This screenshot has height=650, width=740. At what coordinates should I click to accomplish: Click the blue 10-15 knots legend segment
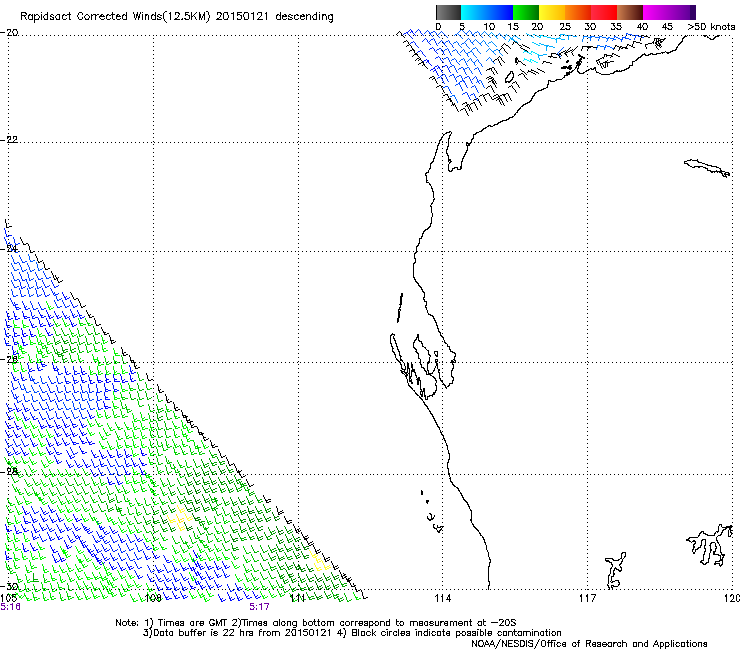(x=500, y=12)
